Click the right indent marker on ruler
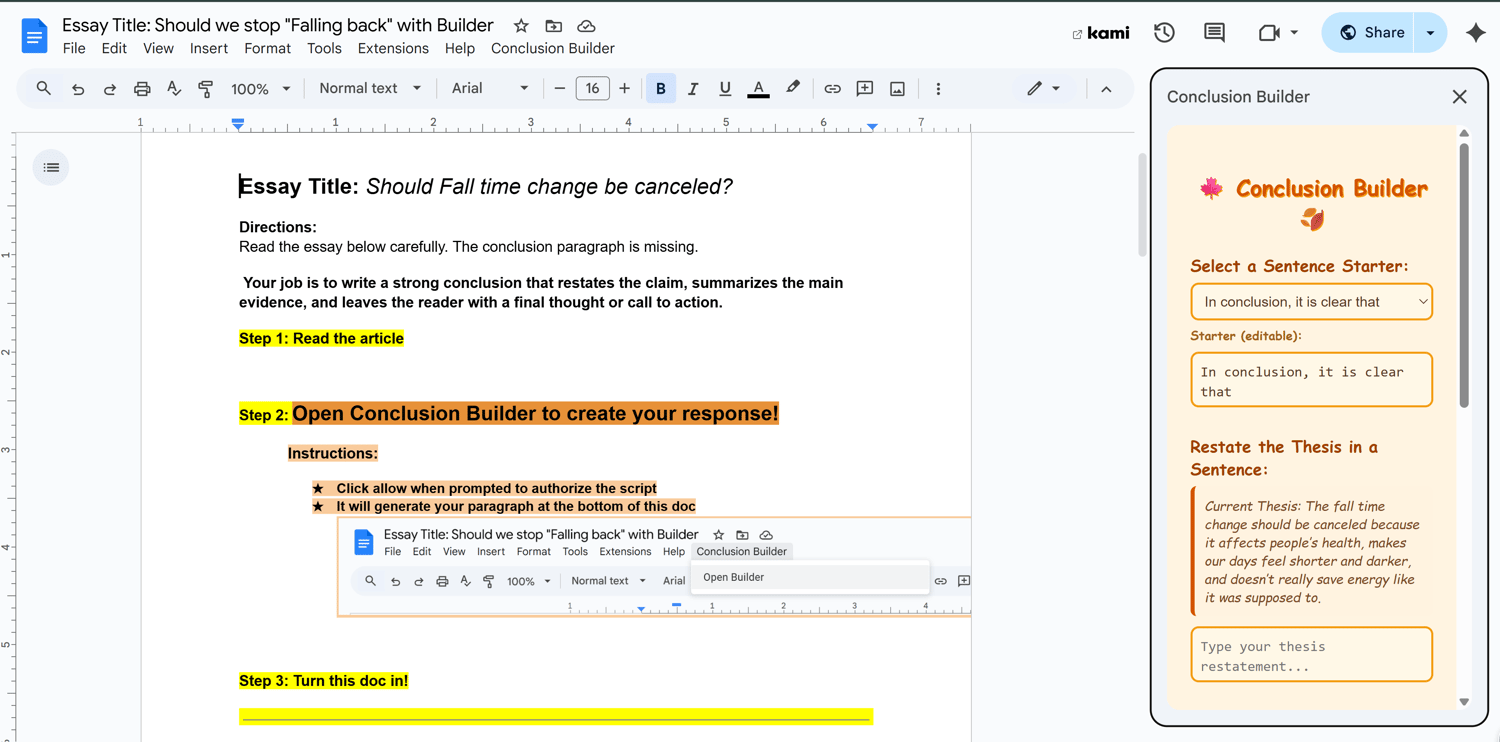This screenshot has height=742, width=1500. coord(873,126)
